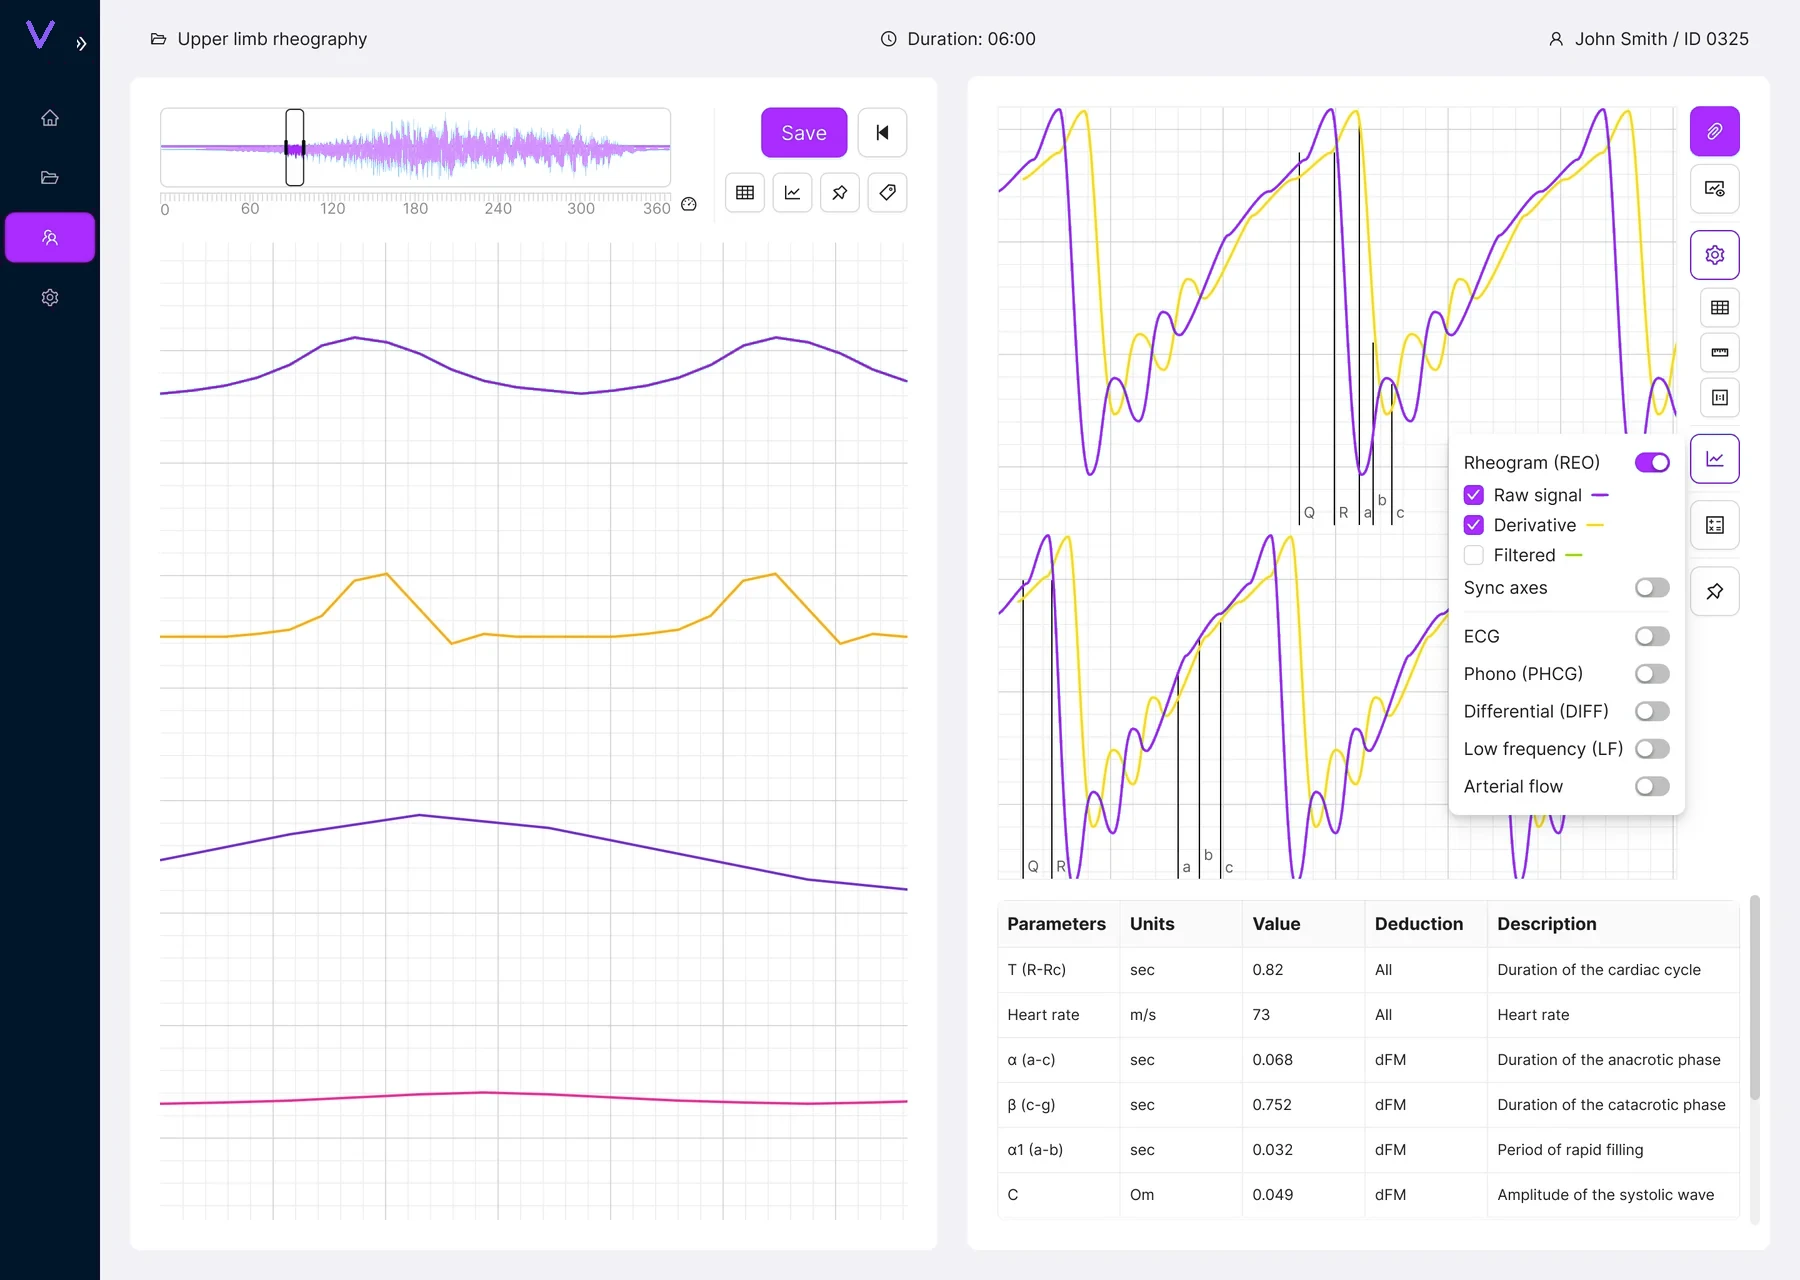Image resolution: width=1800 pixels, height=1280 pixels.
Task: Pin the left panel view
Action: 840,192
